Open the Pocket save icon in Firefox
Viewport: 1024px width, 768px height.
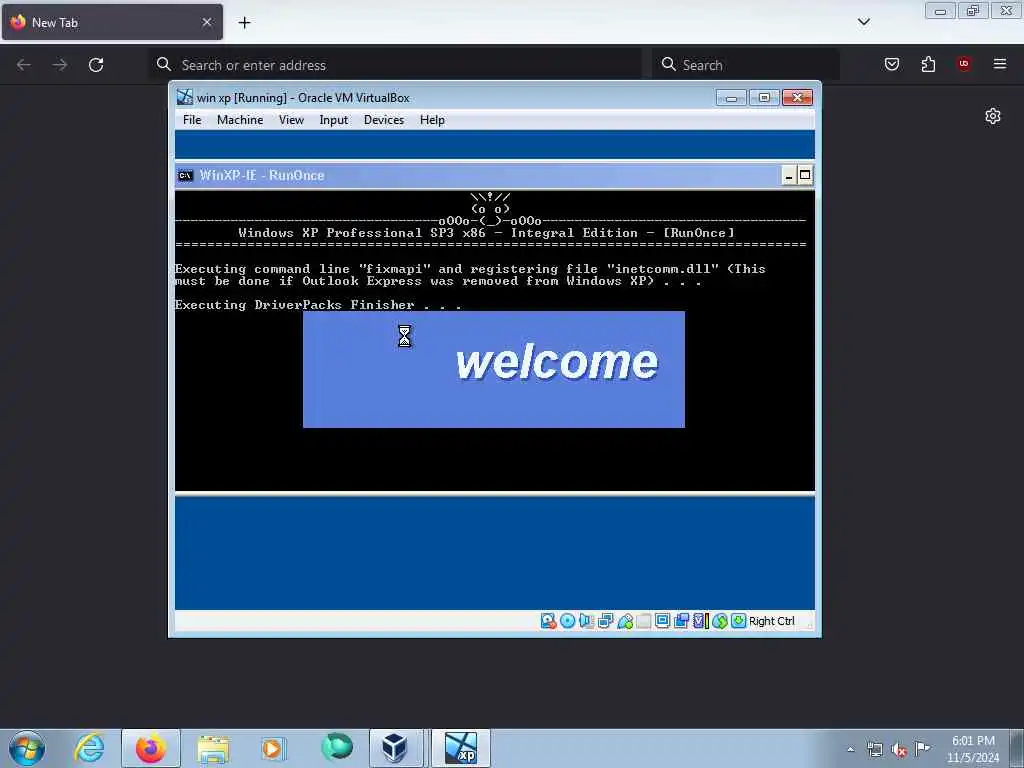pos(892,64)
